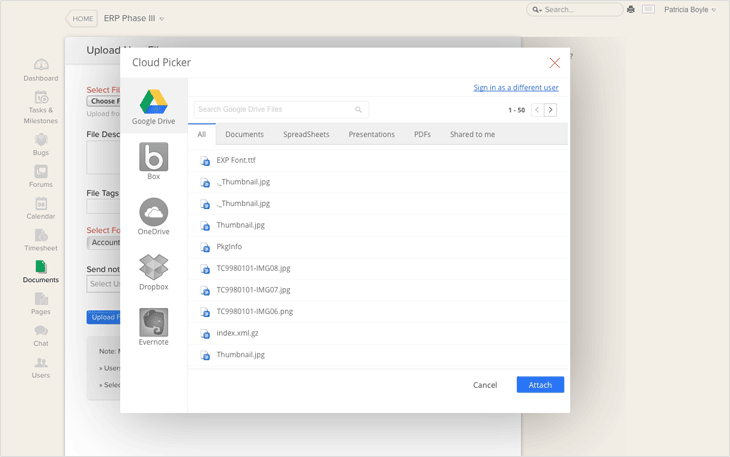Screen dimensions: 730x457
Task: Click the Search Google Drive Files field
Action: (274, 109)
